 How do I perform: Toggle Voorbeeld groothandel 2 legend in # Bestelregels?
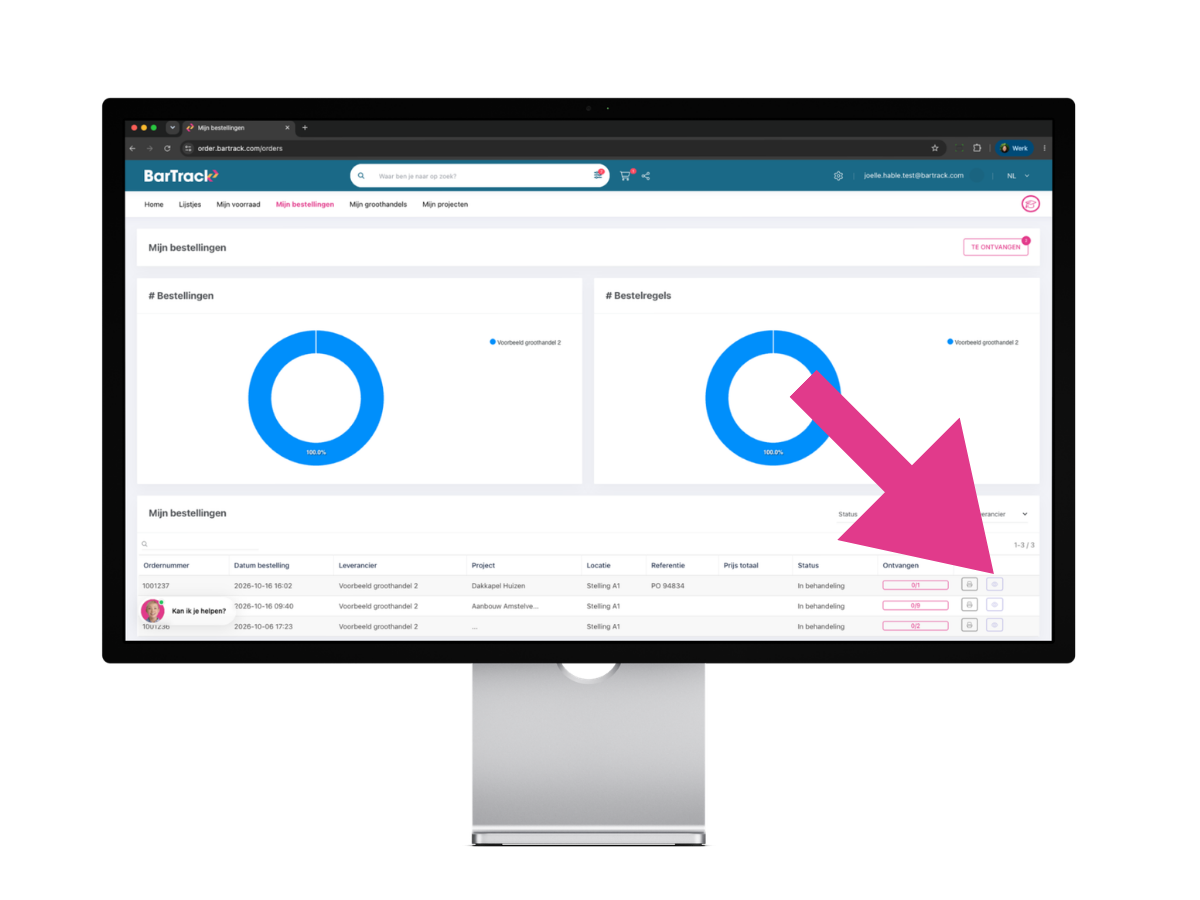(x=983, y=342)
